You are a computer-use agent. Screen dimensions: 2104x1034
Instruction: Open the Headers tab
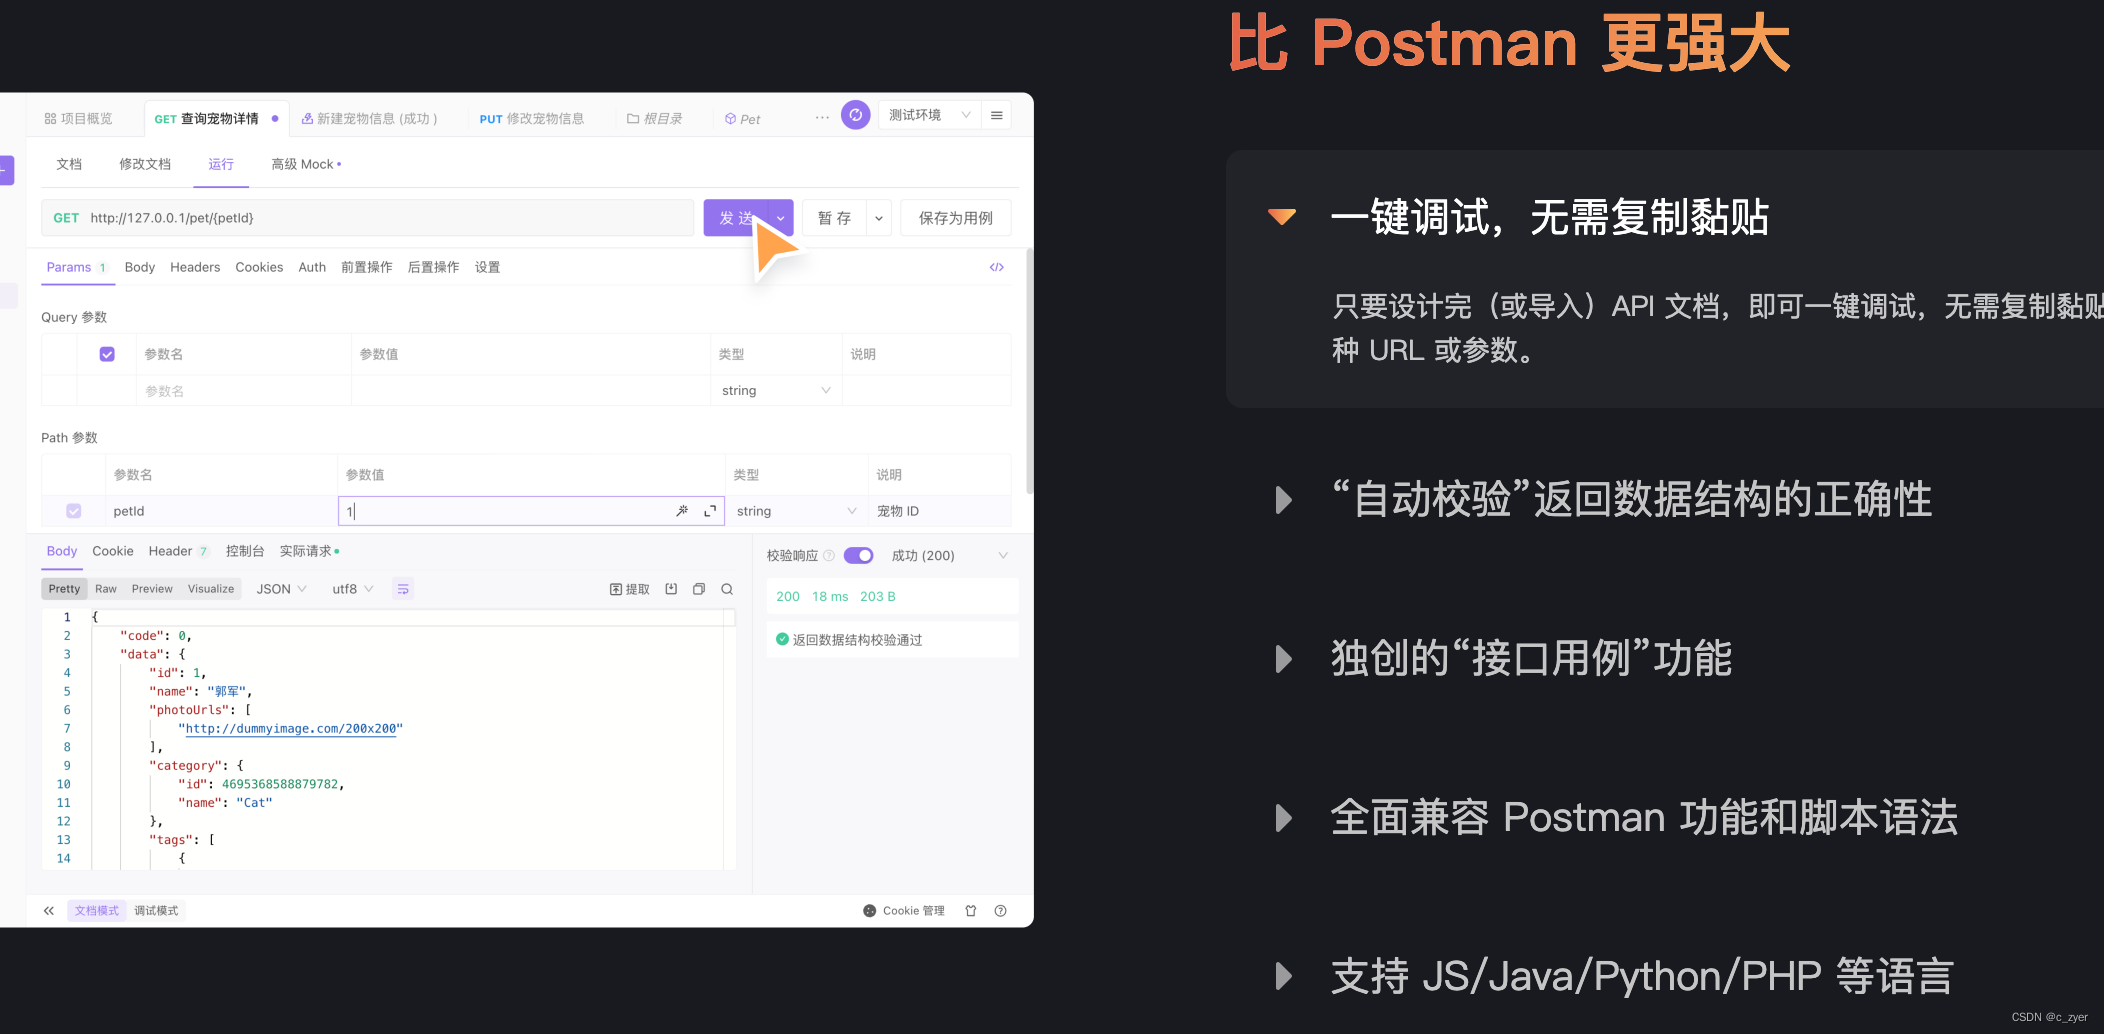[195, 267]
